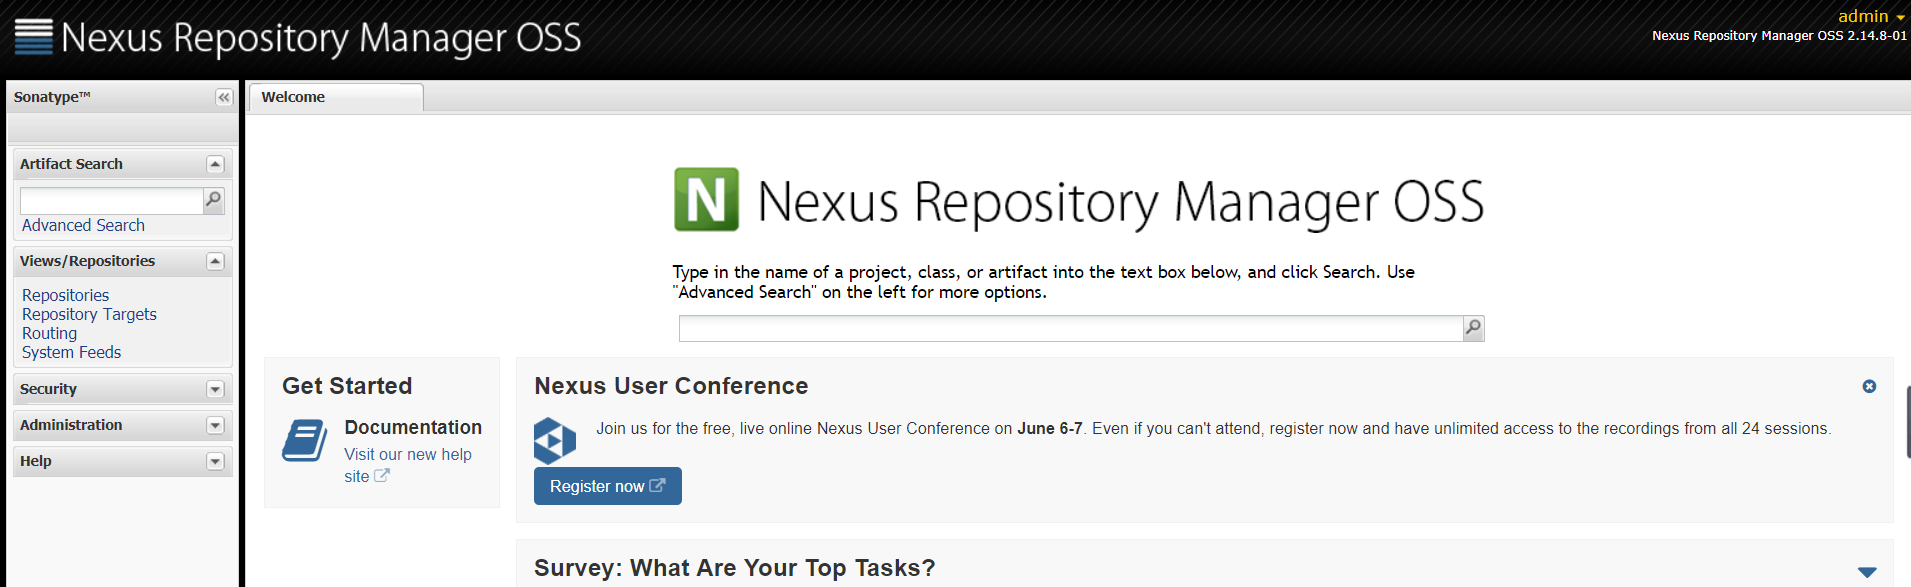The image size is (1911, 587).
Task: Expand the Help panel
Action: pos(215,461)
